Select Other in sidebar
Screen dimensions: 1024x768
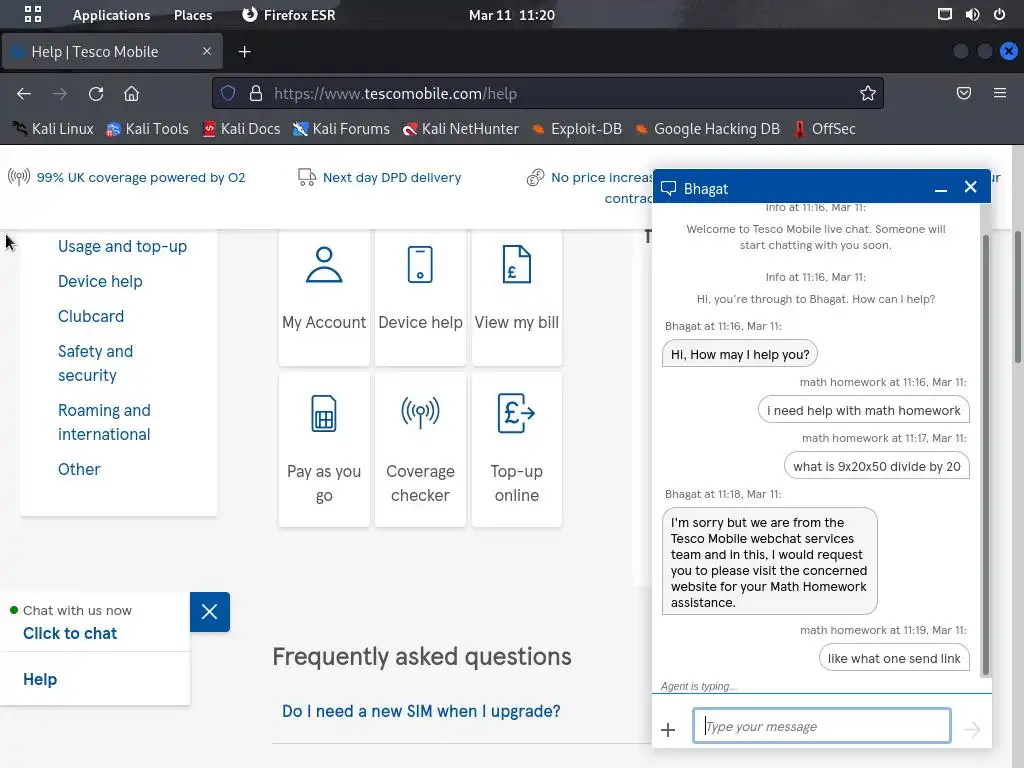click(x=79, y=469)
